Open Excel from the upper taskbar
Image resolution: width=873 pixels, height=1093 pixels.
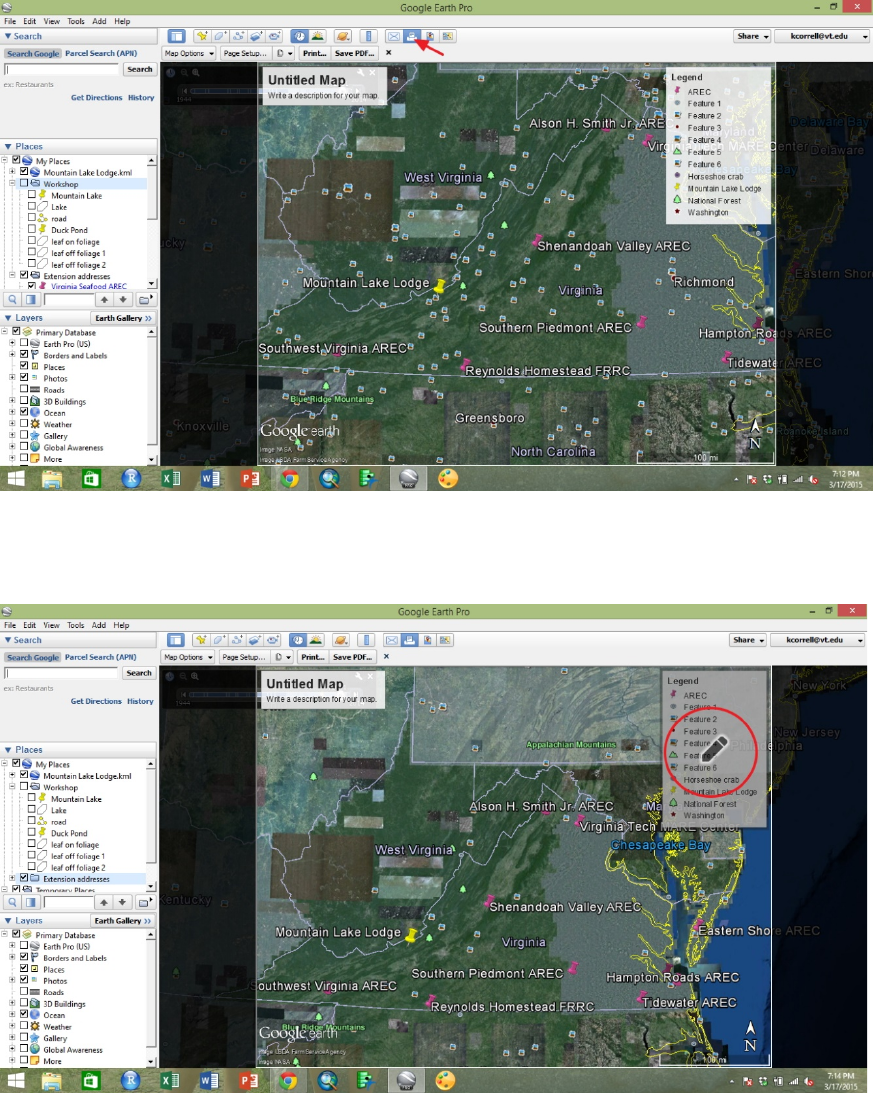(171, 479)
